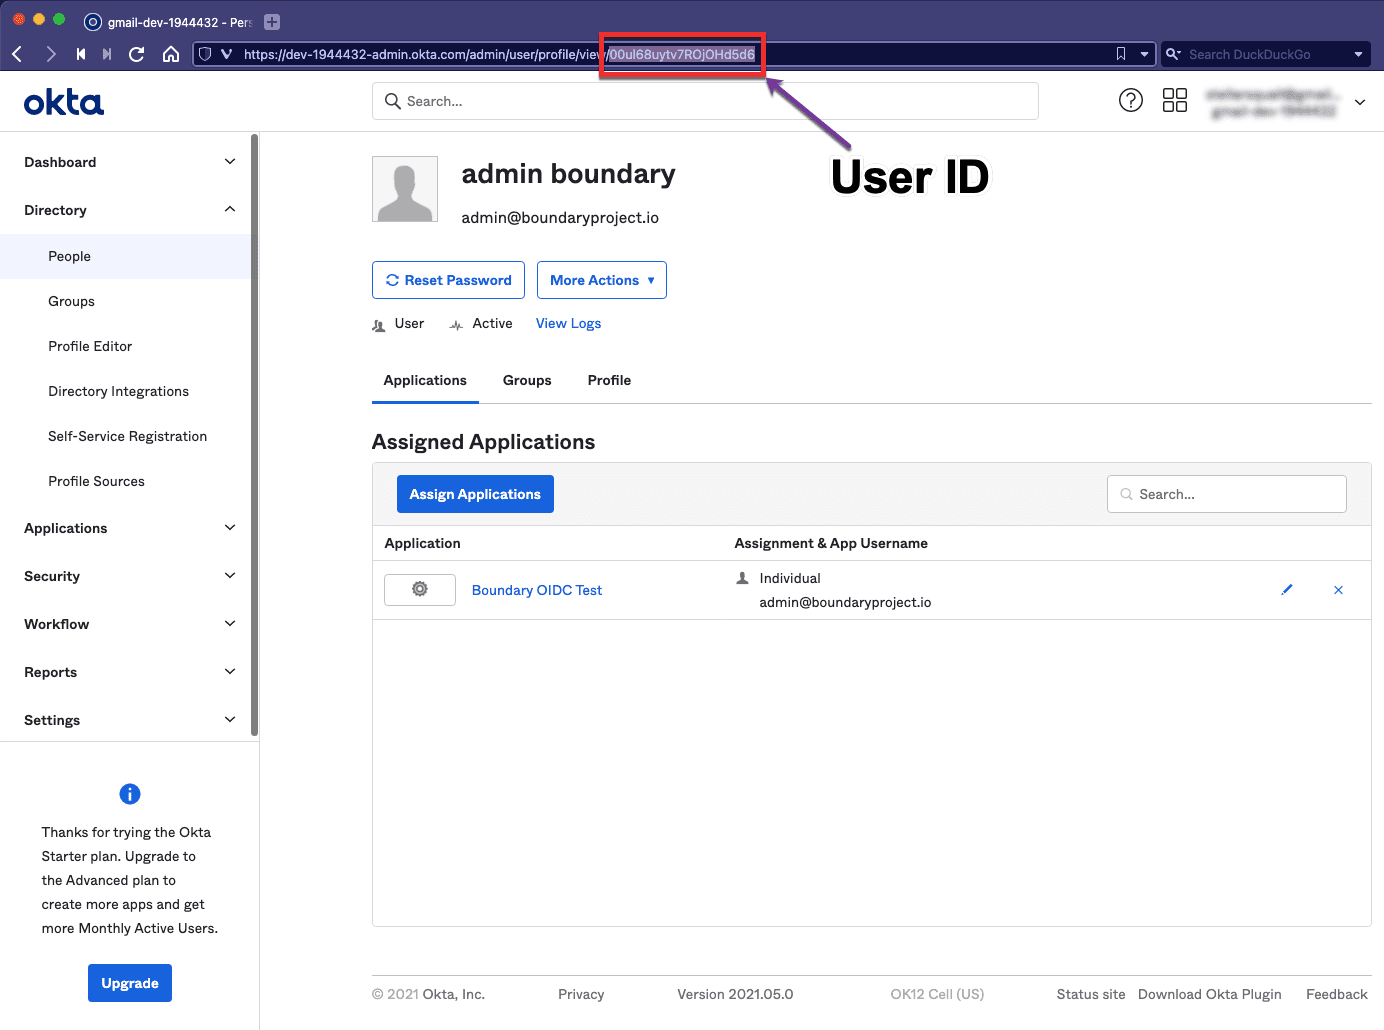Click the Reset Password button

click(448, 280)
